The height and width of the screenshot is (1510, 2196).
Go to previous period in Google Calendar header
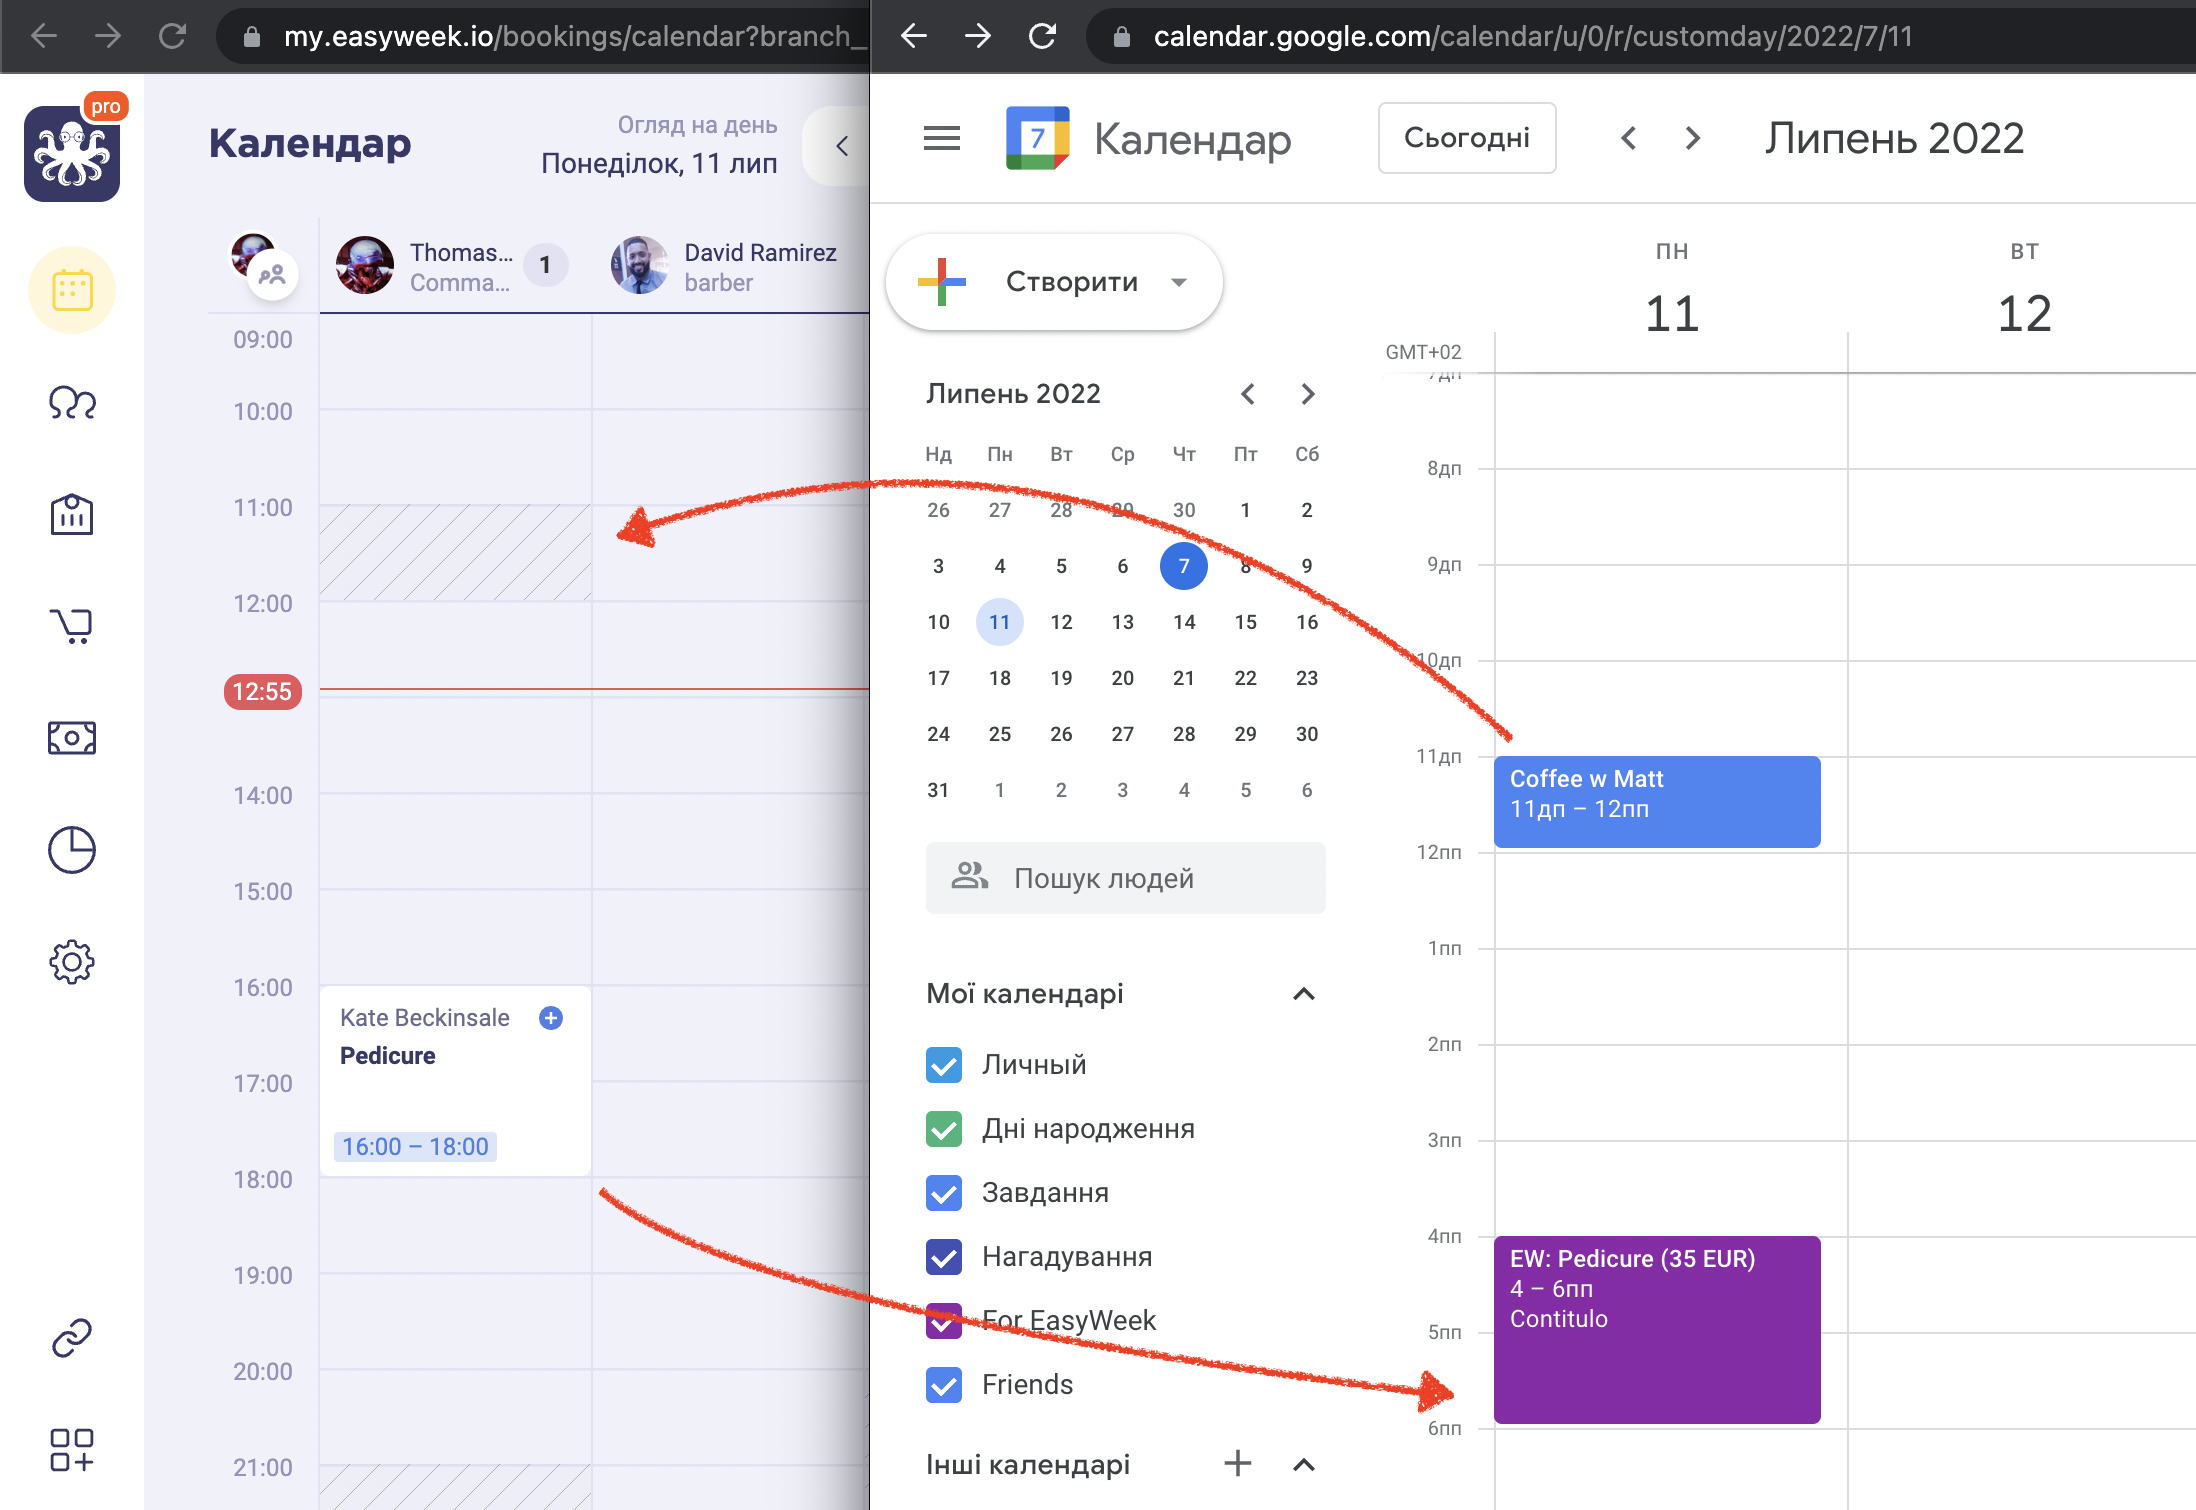point(1629,138)
